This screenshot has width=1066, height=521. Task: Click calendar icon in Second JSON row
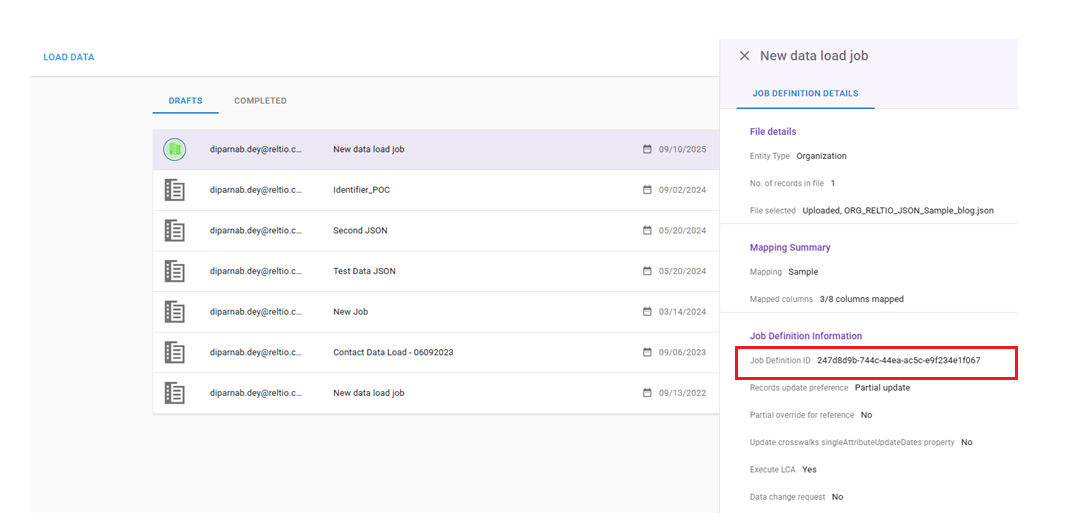647,231
